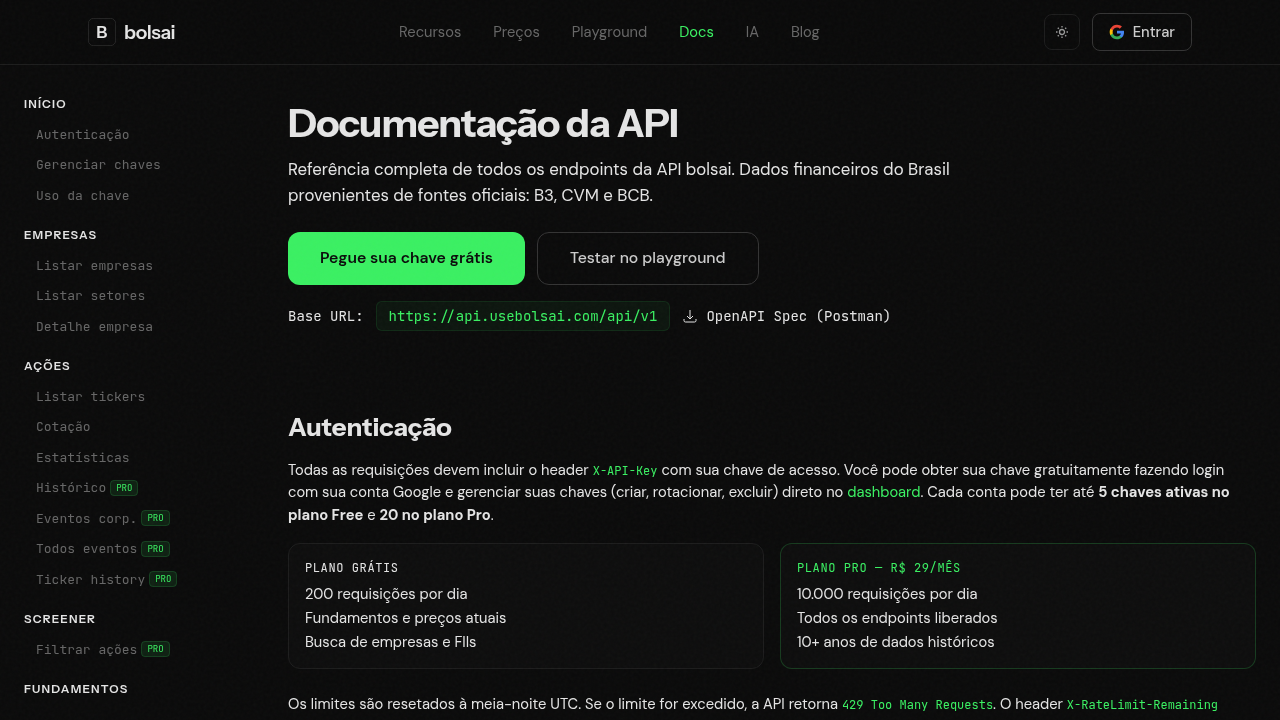
Task: Open Listar empresas in the sidebar
Action: click(94, 266)
